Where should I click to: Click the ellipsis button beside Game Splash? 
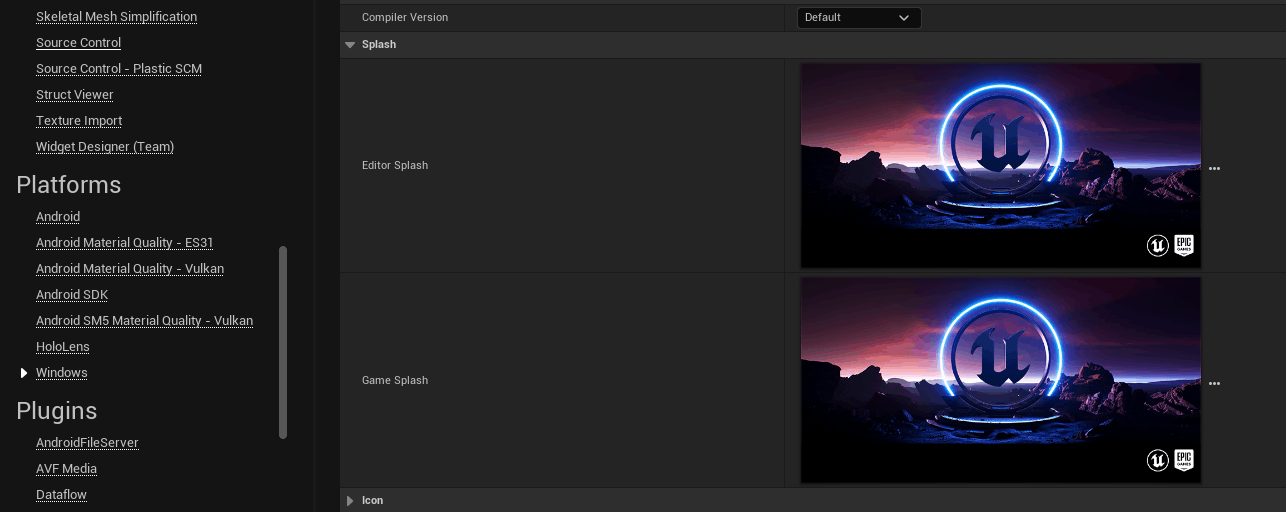coord(1214,384)
